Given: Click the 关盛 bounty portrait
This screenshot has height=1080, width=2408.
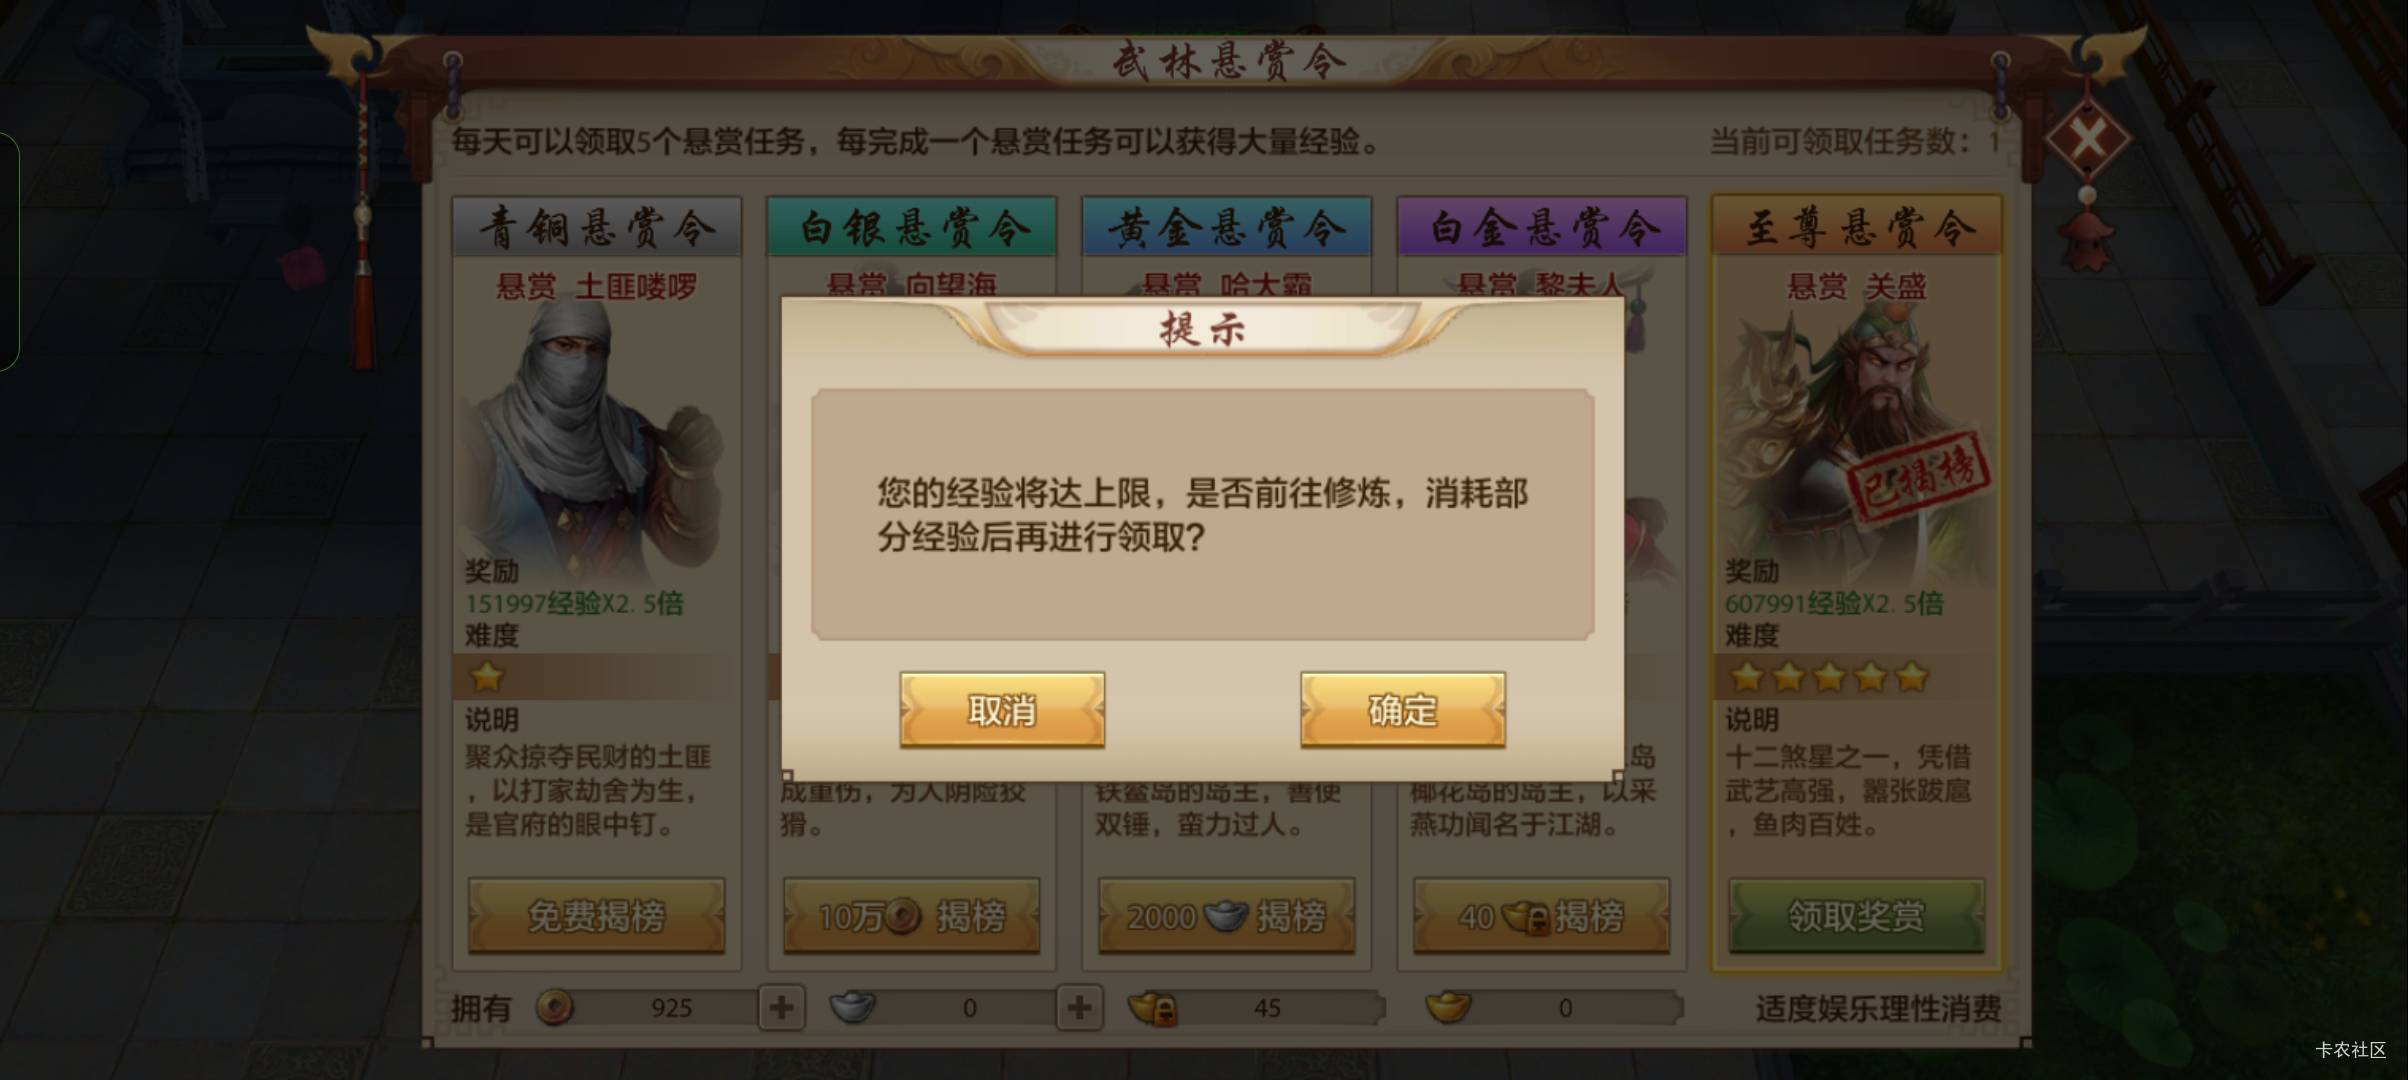Looking at the screenshot, I should tap(1857, 430).
